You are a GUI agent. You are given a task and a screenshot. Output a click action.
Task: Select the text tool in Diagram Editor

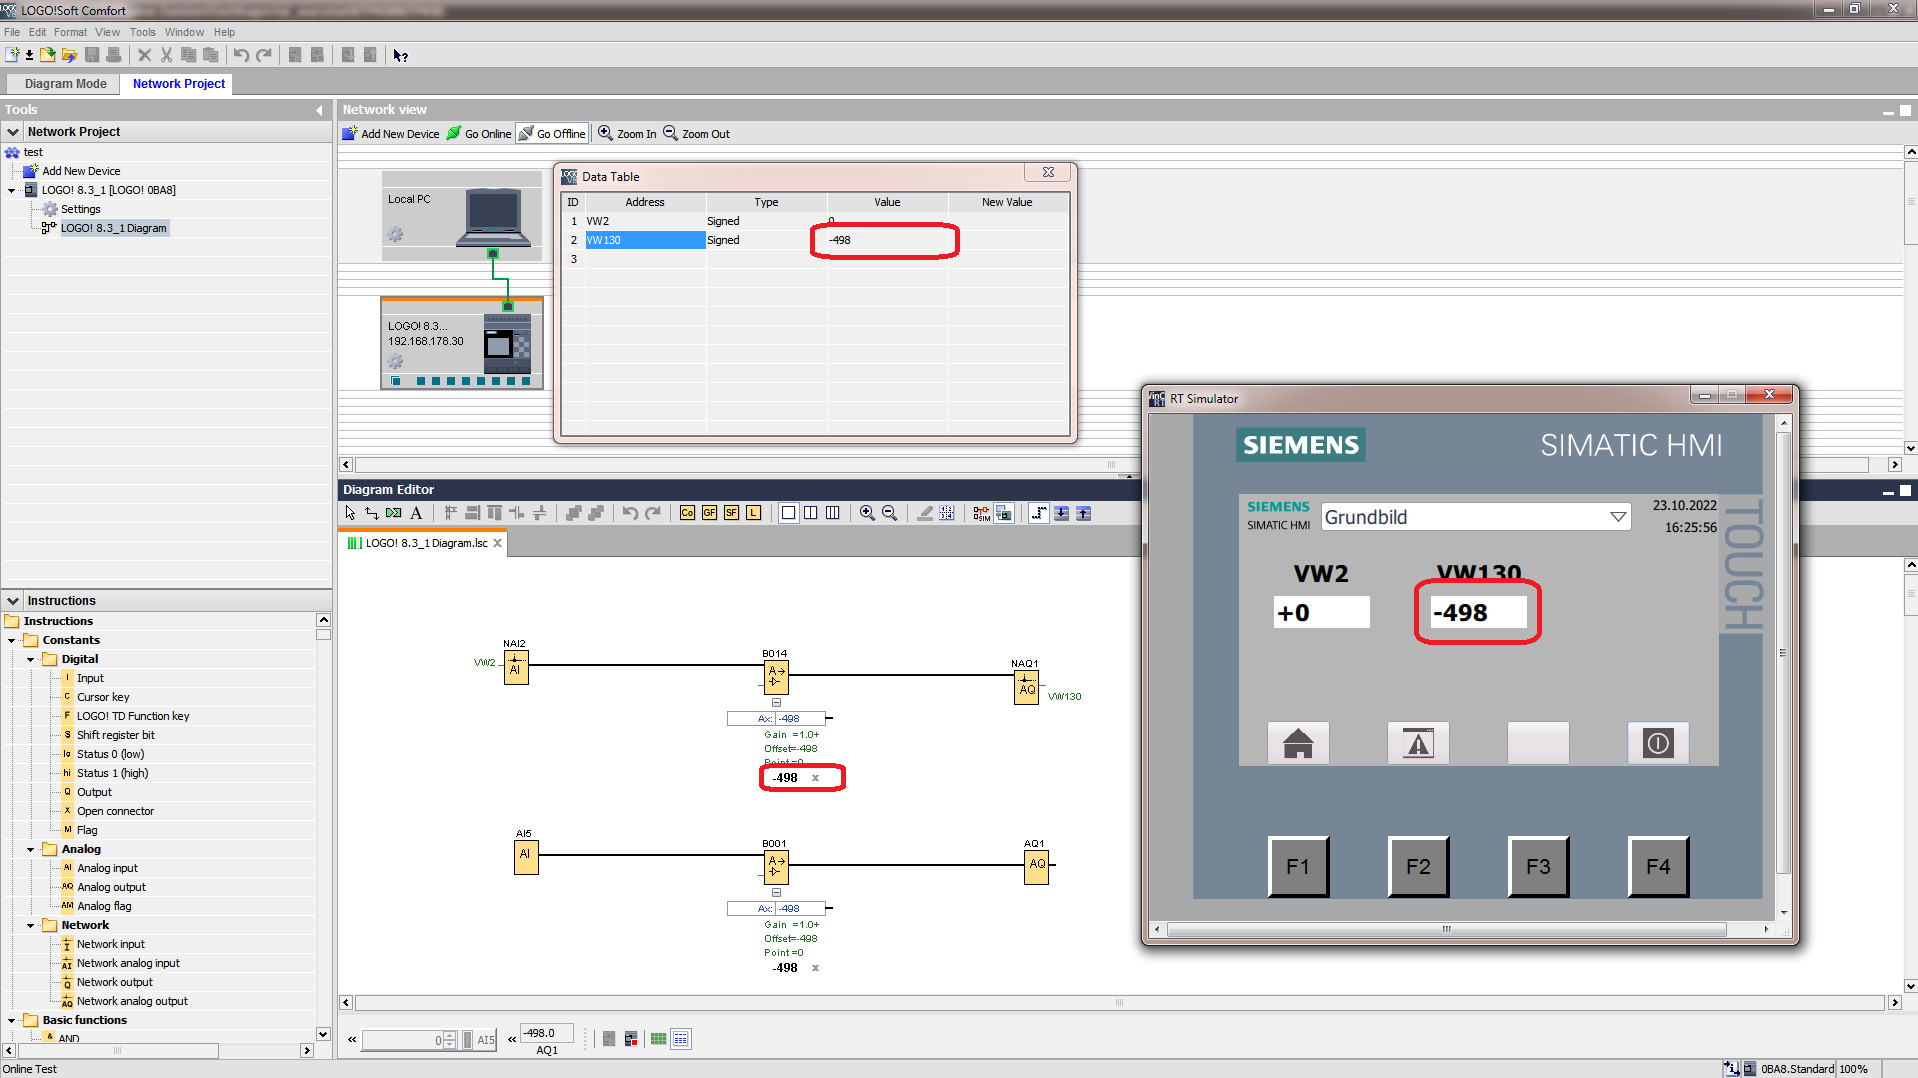coord(416,513)
